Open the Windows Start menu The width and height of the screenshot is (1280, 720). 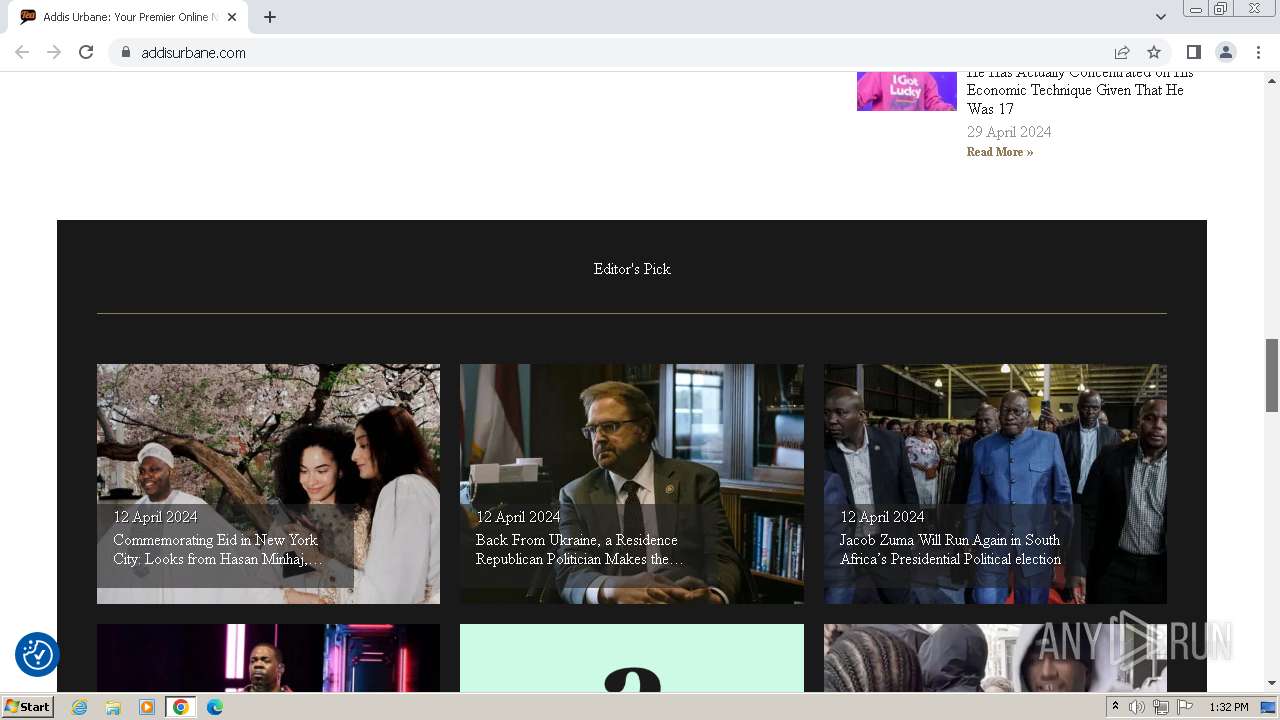click(27, 707)
